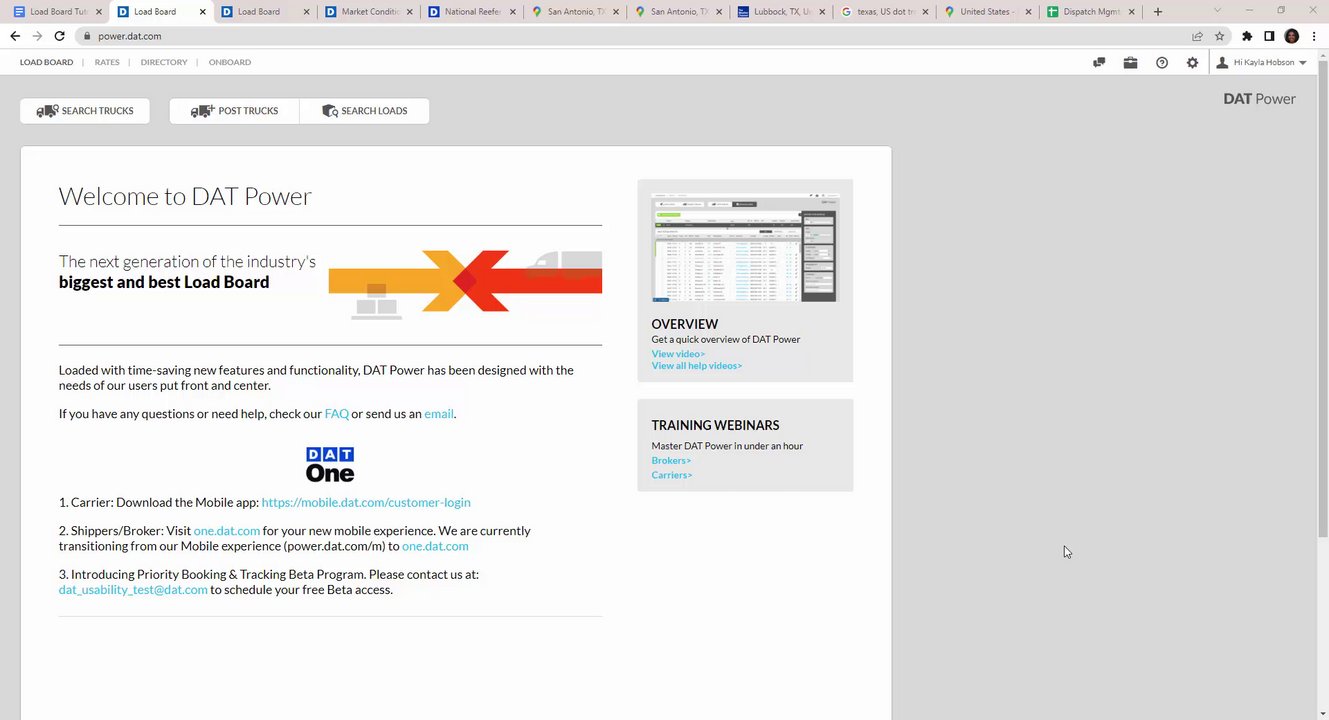Open the tab search chevron in title bar
Image resolution: width=1329 pixels, height=720 pixels.
[1217, 10]
